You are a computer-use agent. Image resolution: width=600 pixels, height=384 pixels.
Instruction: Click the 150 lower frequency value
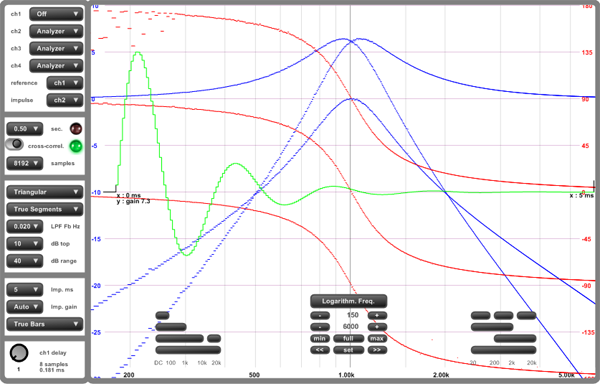point(352,315)
